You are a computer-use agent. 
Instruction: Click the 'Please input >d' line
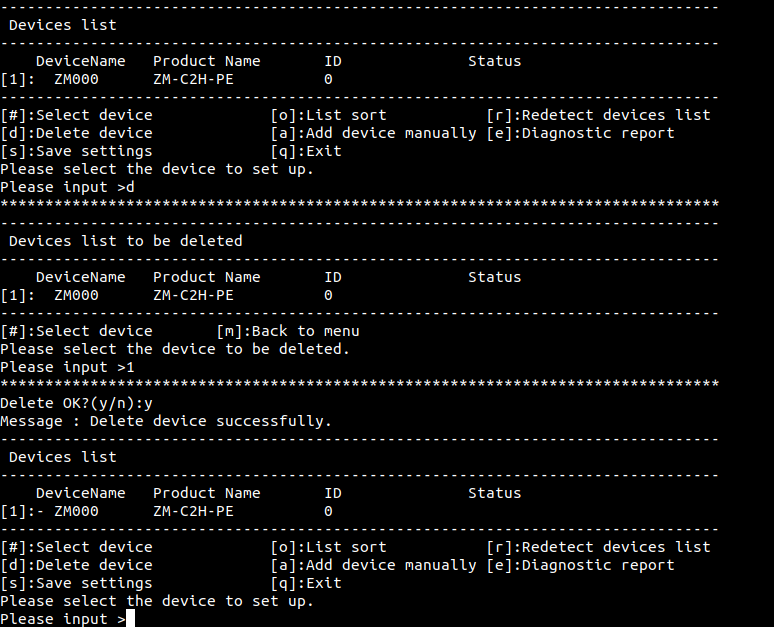tap(67, 187)
